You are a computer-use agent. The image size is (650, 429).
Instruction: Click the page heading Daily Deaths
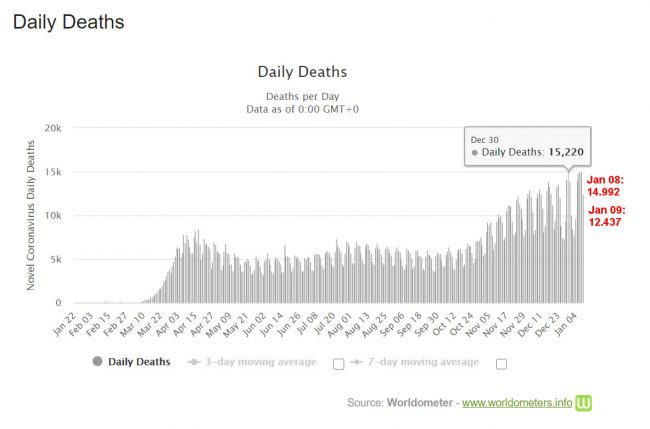[x=69, y=21]
